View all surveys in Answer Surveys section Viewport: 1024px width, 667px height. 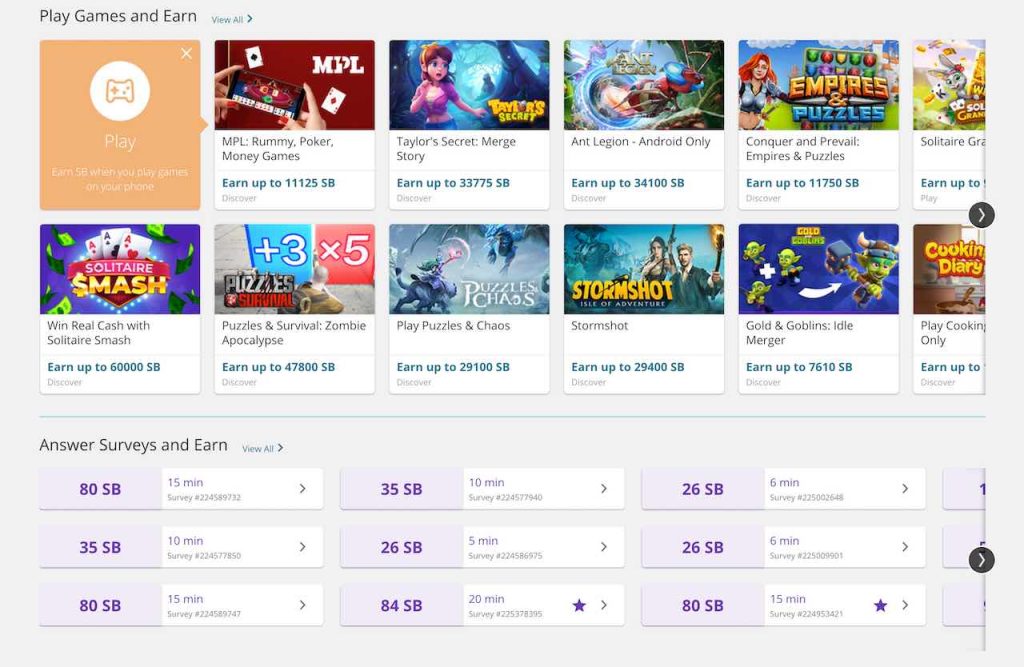[262, 449]
